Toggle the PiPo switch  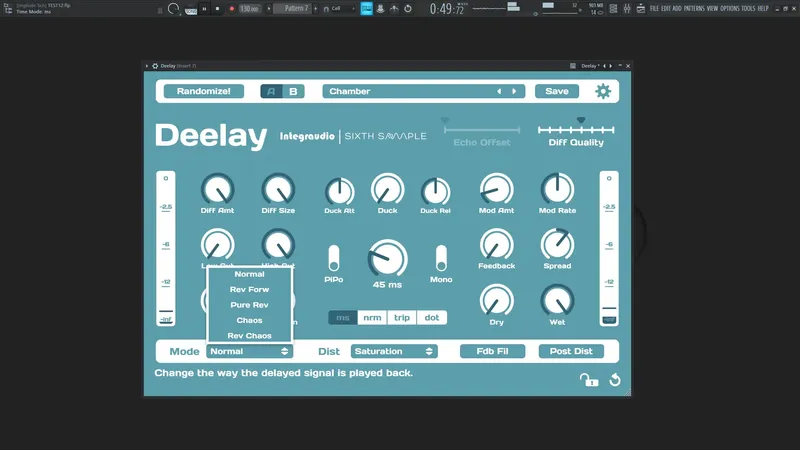point(334,258)
